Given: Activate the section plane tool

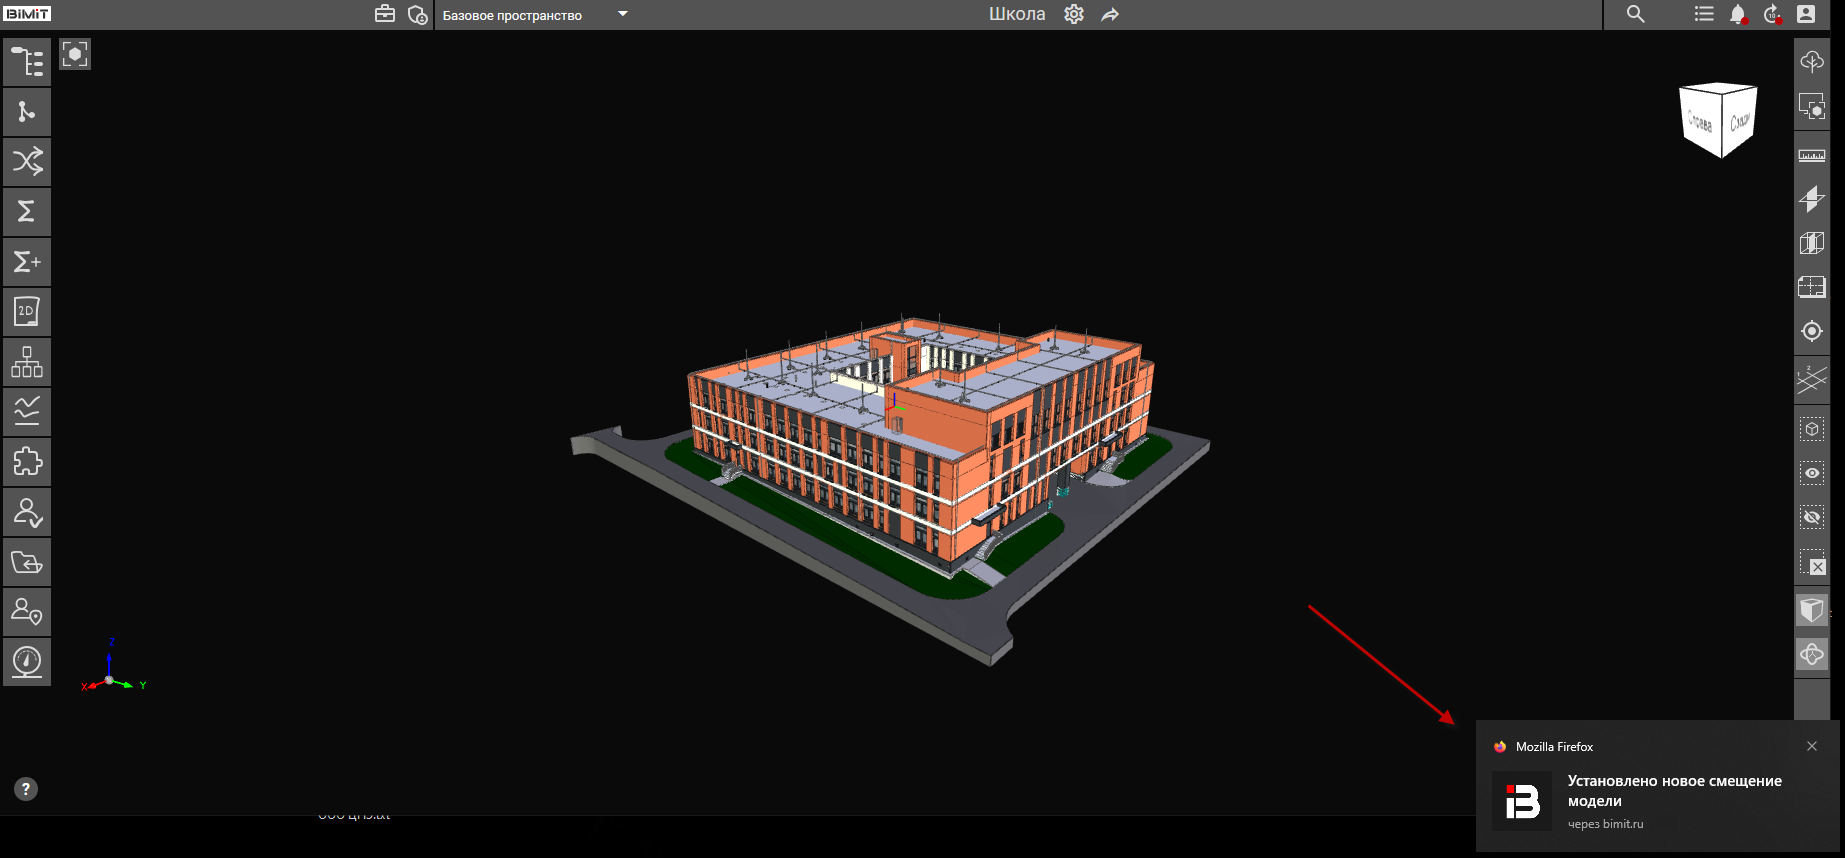Looking at the screenshot, I should [1811, 199].
